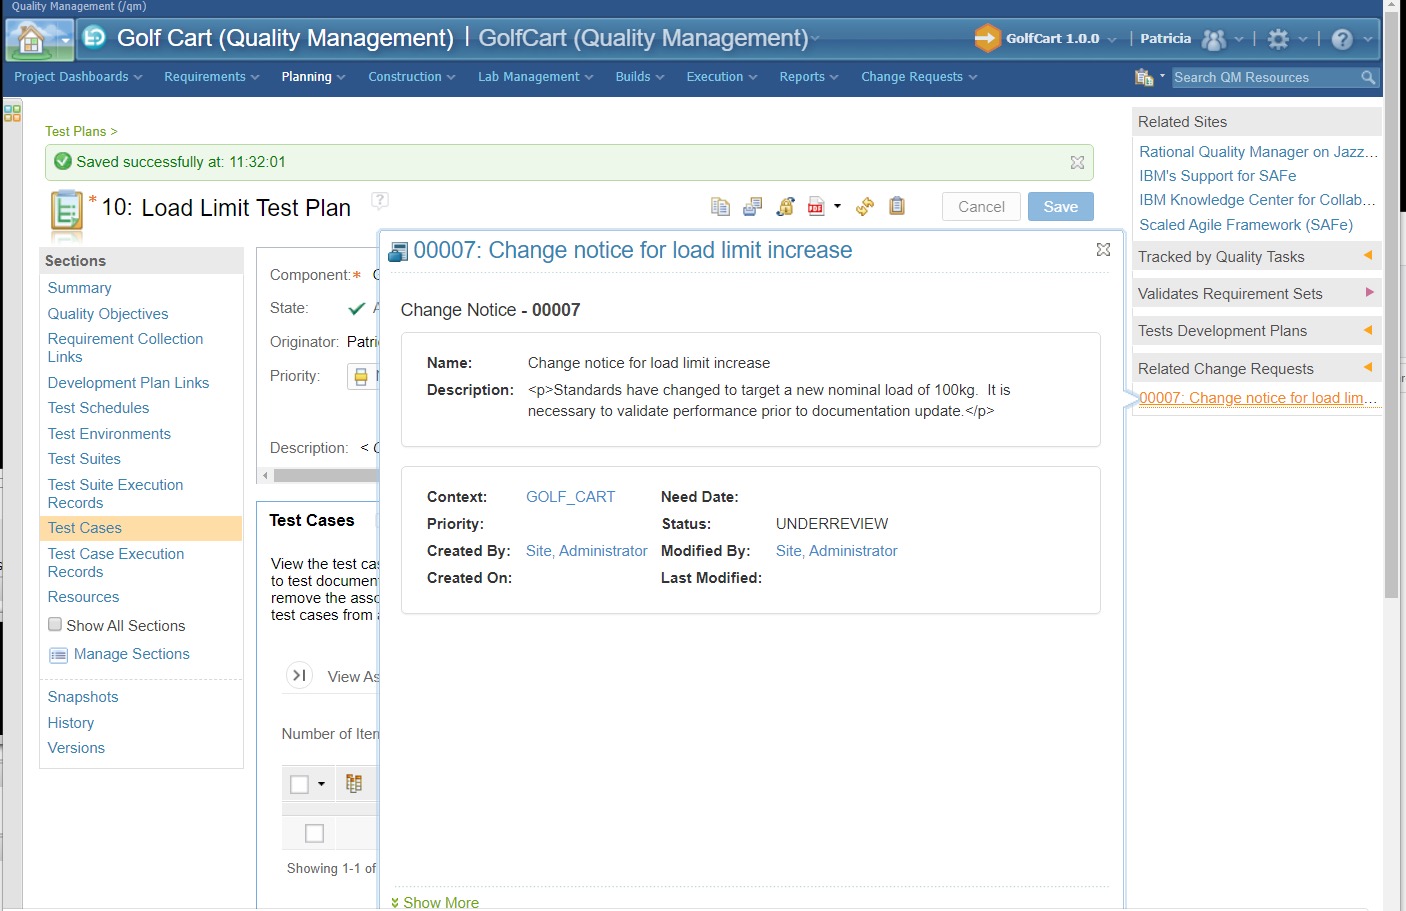This screenshot has height=911, width=1406.
Task: Toggle the Show All Sections checkbox
Action: tap(55, 624)
